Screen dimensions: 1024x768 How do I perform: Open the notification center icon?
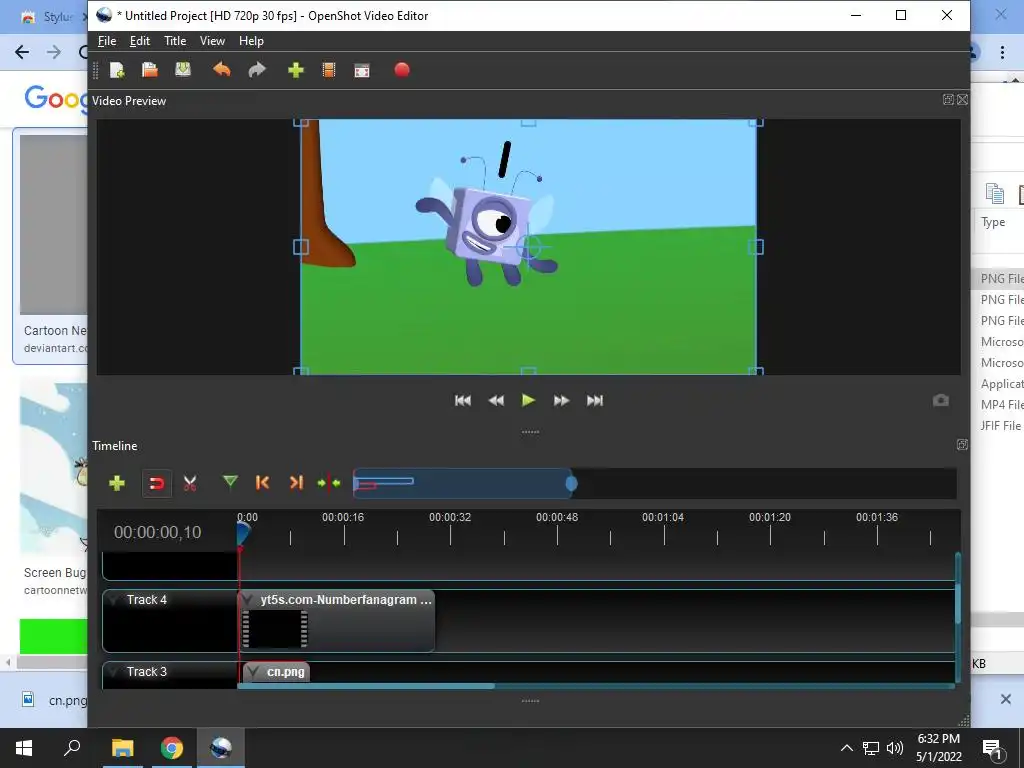pyautogui.click(x=992, y=748)
